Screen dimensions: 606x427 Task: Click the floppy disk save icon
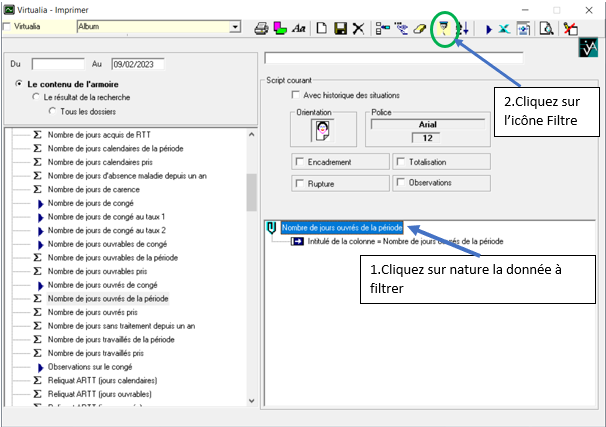click(340, 29)
